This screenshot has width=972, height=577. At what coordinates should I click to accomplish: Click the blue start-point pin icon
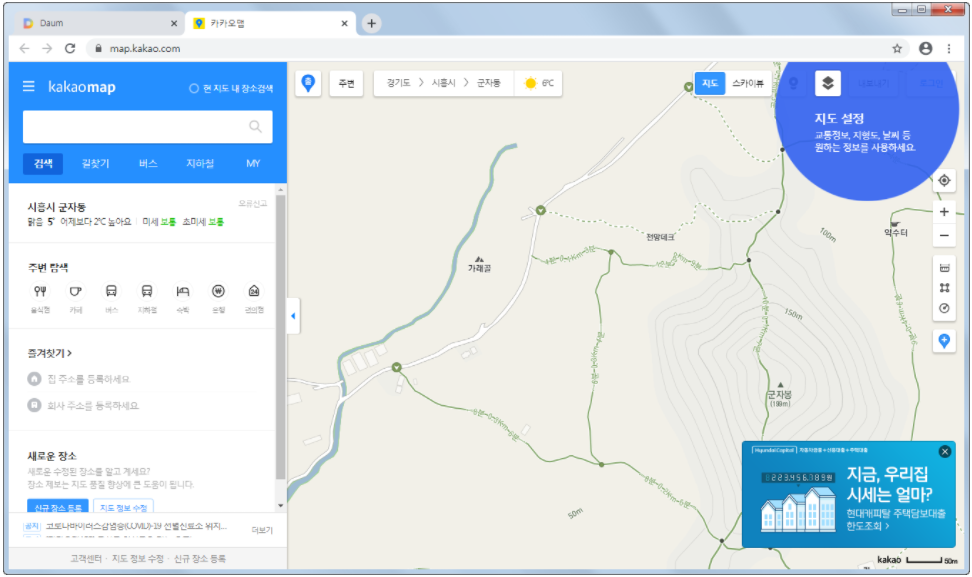click(x=308, y=83)
